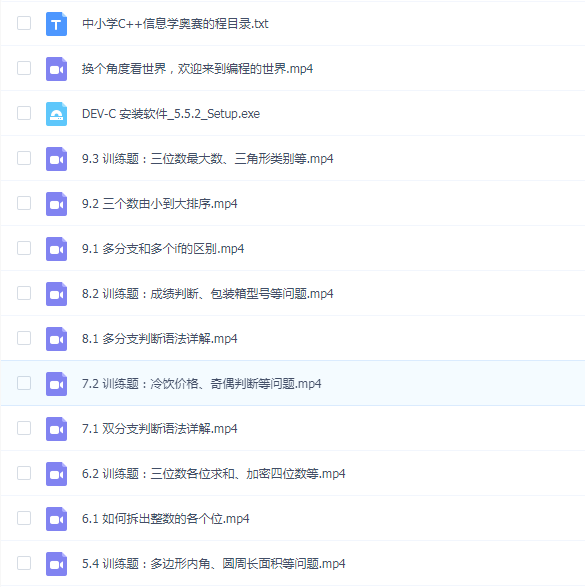Open 9.3 训练题：三位数最大数、三角形类别等.mp4
This screenshot has width=585, height=587.
click(x=207, y=159)
